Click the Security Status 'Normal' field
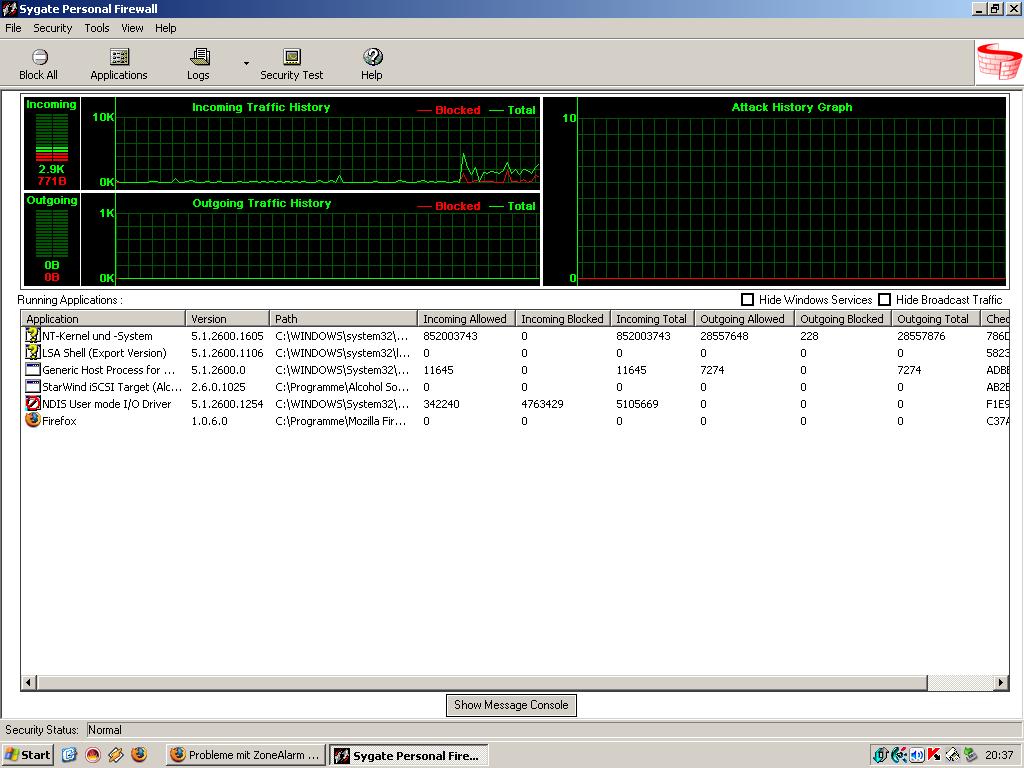 point(554,729)
